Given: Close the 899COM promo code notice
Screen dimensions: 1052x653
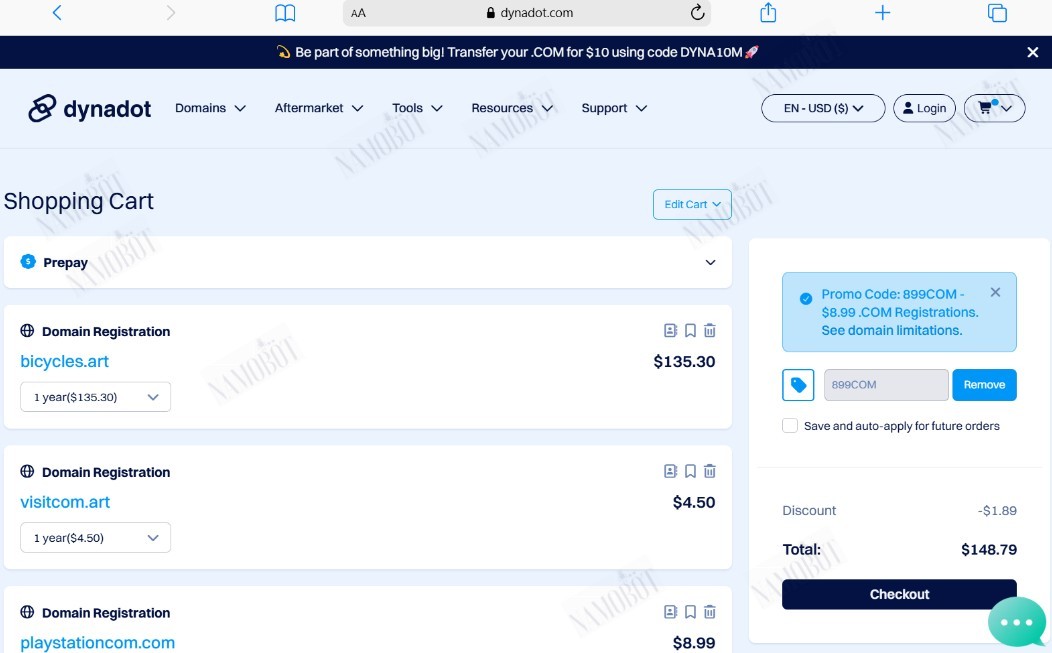Looking at the screenshot, I should 995,292.
